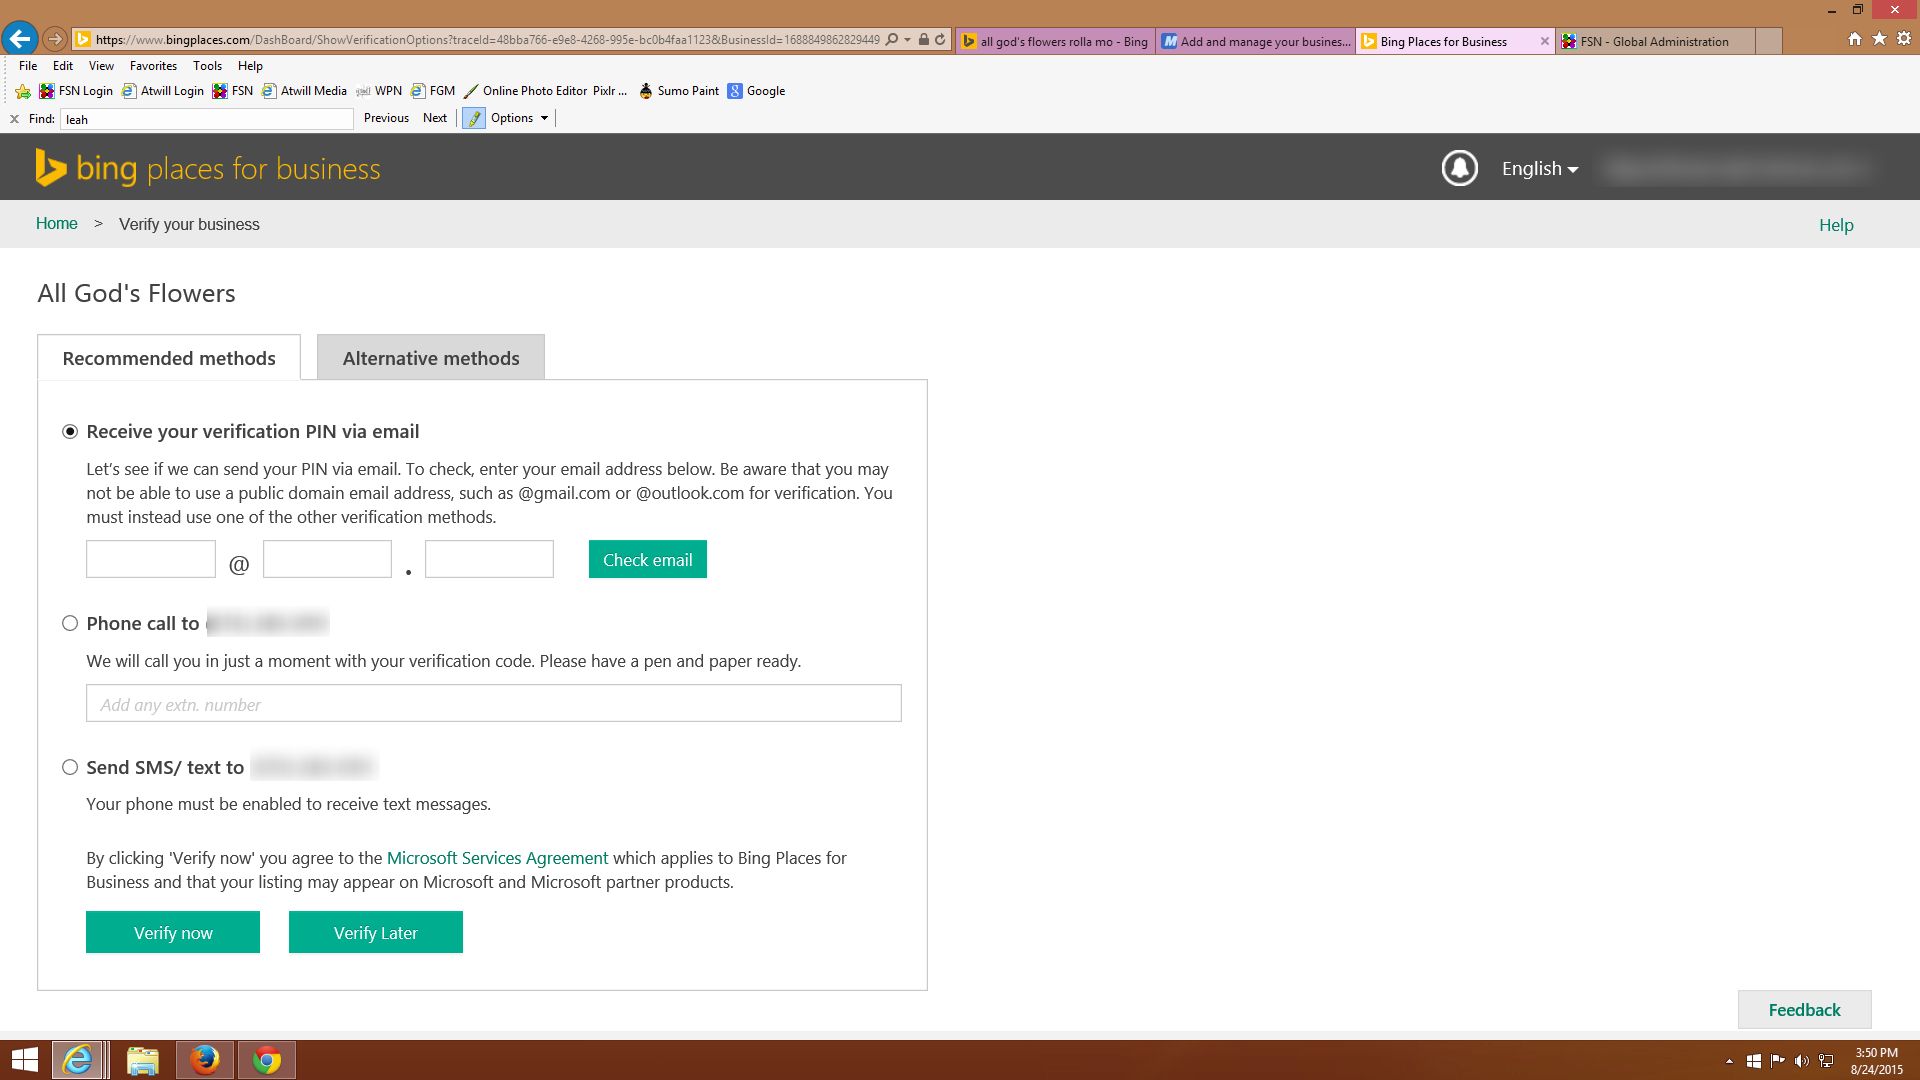Click the notifications bell icon
The height and width of the screenshot is (1080, 1920).
coord(1459,168)
